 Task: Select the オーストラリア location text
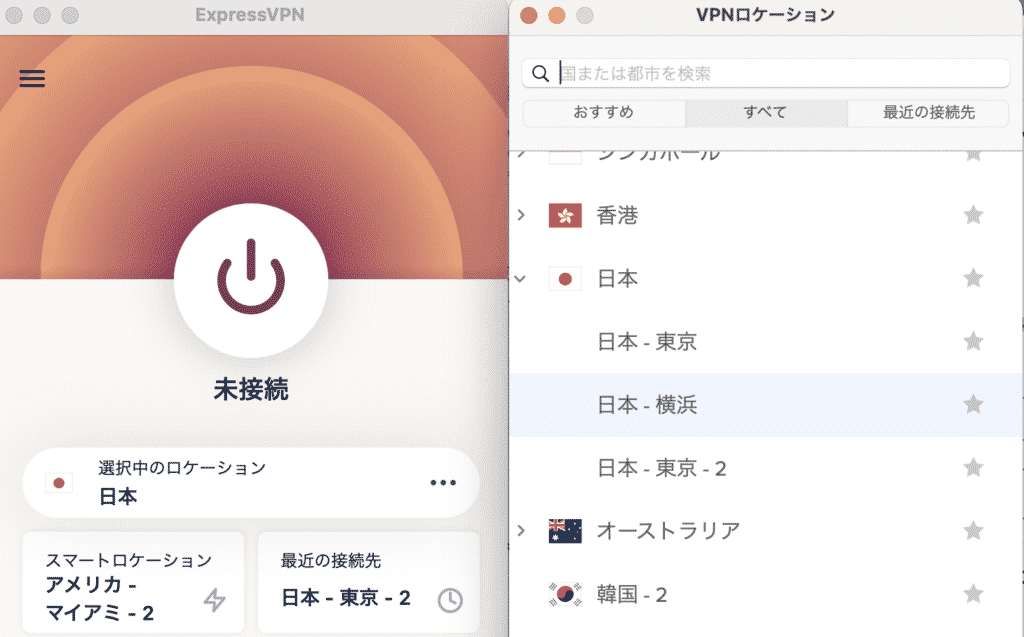668,531
